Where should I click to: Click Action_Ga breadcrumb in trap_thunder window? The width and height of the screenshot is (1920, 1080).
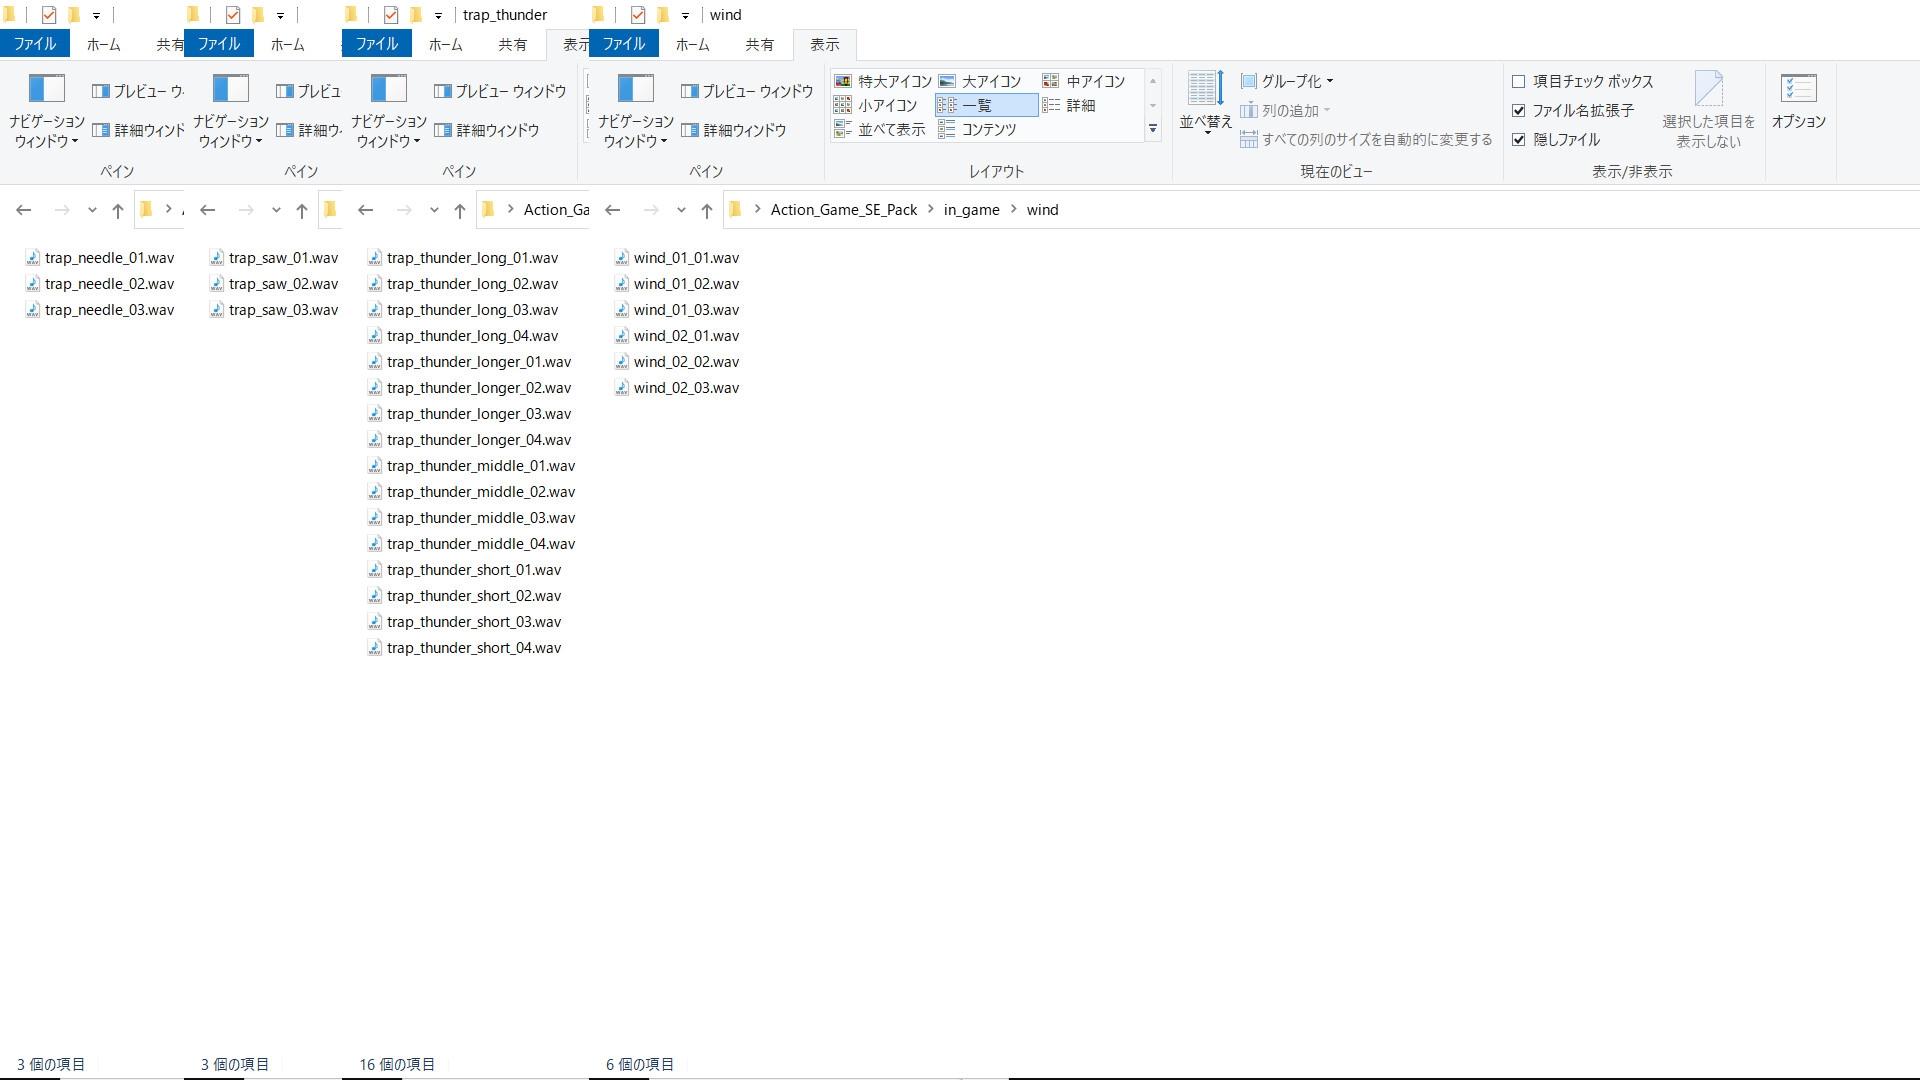click(x=556, y=209)
